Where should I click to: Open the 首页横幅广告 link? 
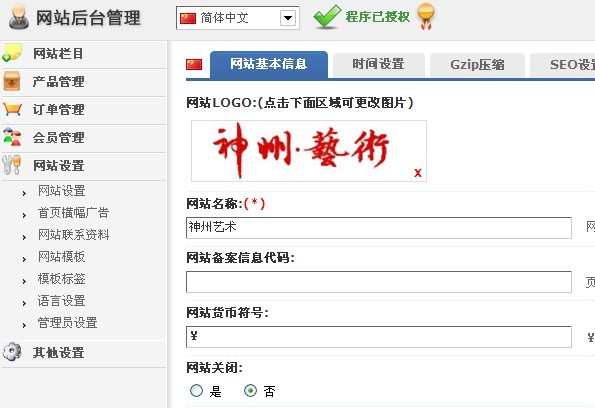[73, 213]
